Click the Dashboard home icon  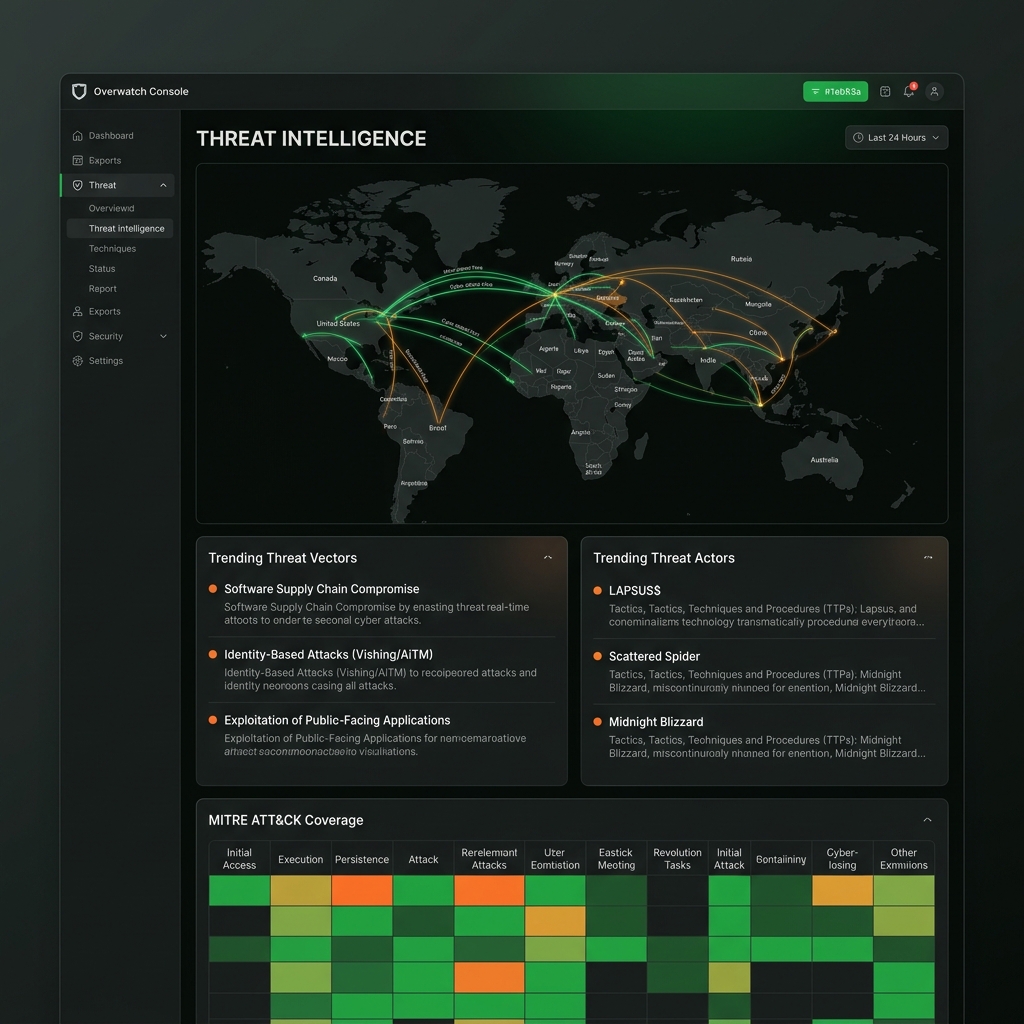[78, 136]
